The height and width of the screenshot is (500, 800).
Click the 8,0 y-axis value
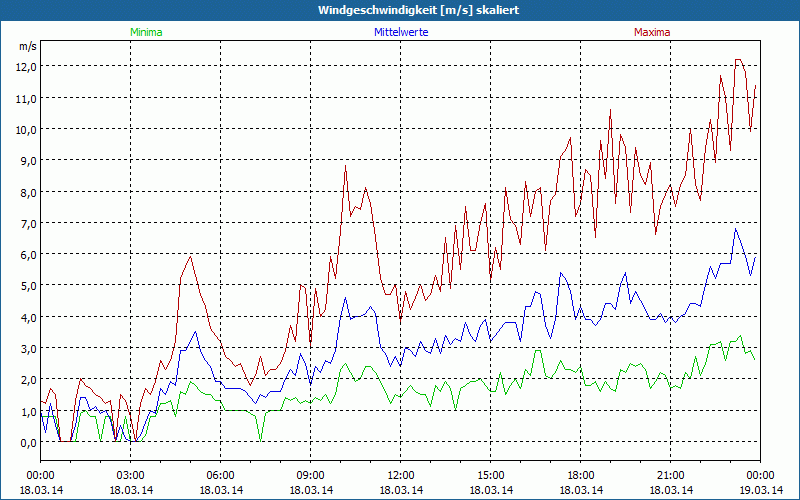(27, 192)
